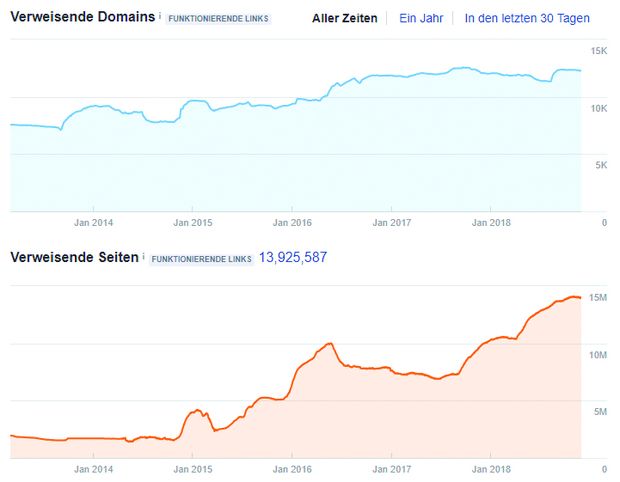
Task: Click the Verweisende Domains heading
Action: click(x=83, y=17)
